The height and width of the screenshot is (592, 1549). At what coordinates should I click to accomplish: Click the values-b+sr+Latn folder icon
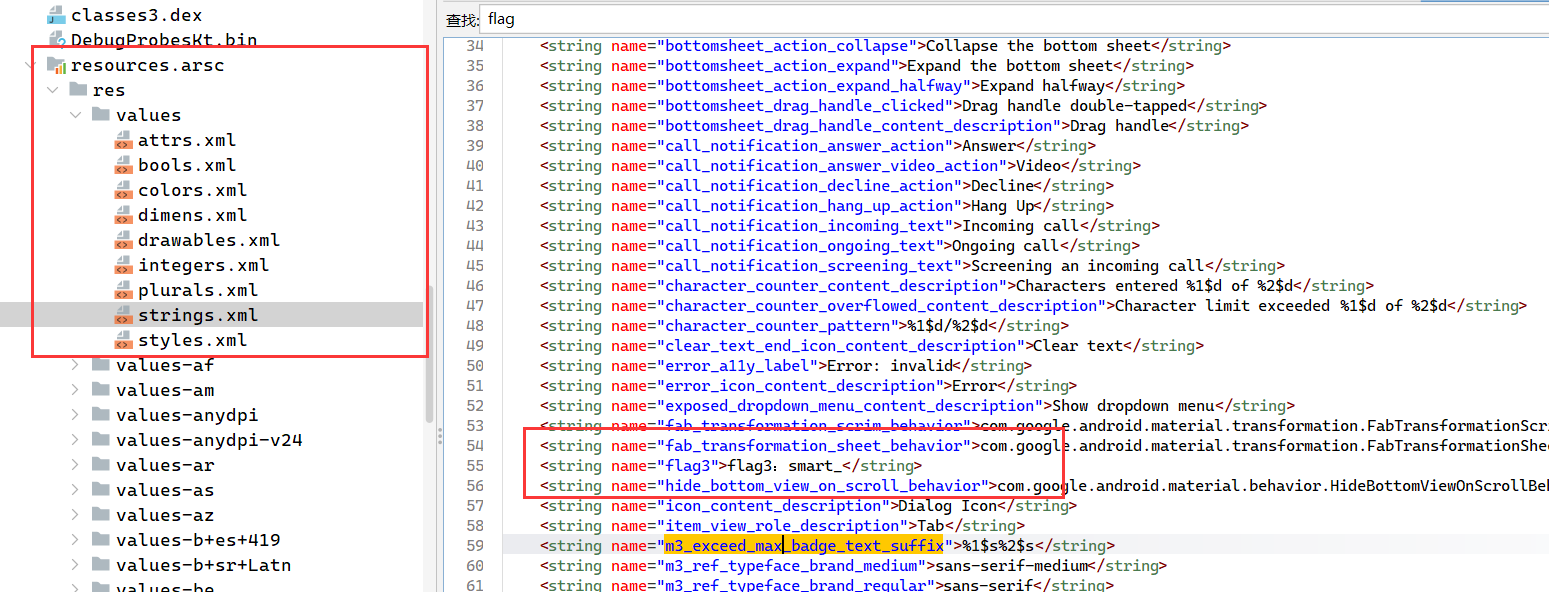(100, 565)
